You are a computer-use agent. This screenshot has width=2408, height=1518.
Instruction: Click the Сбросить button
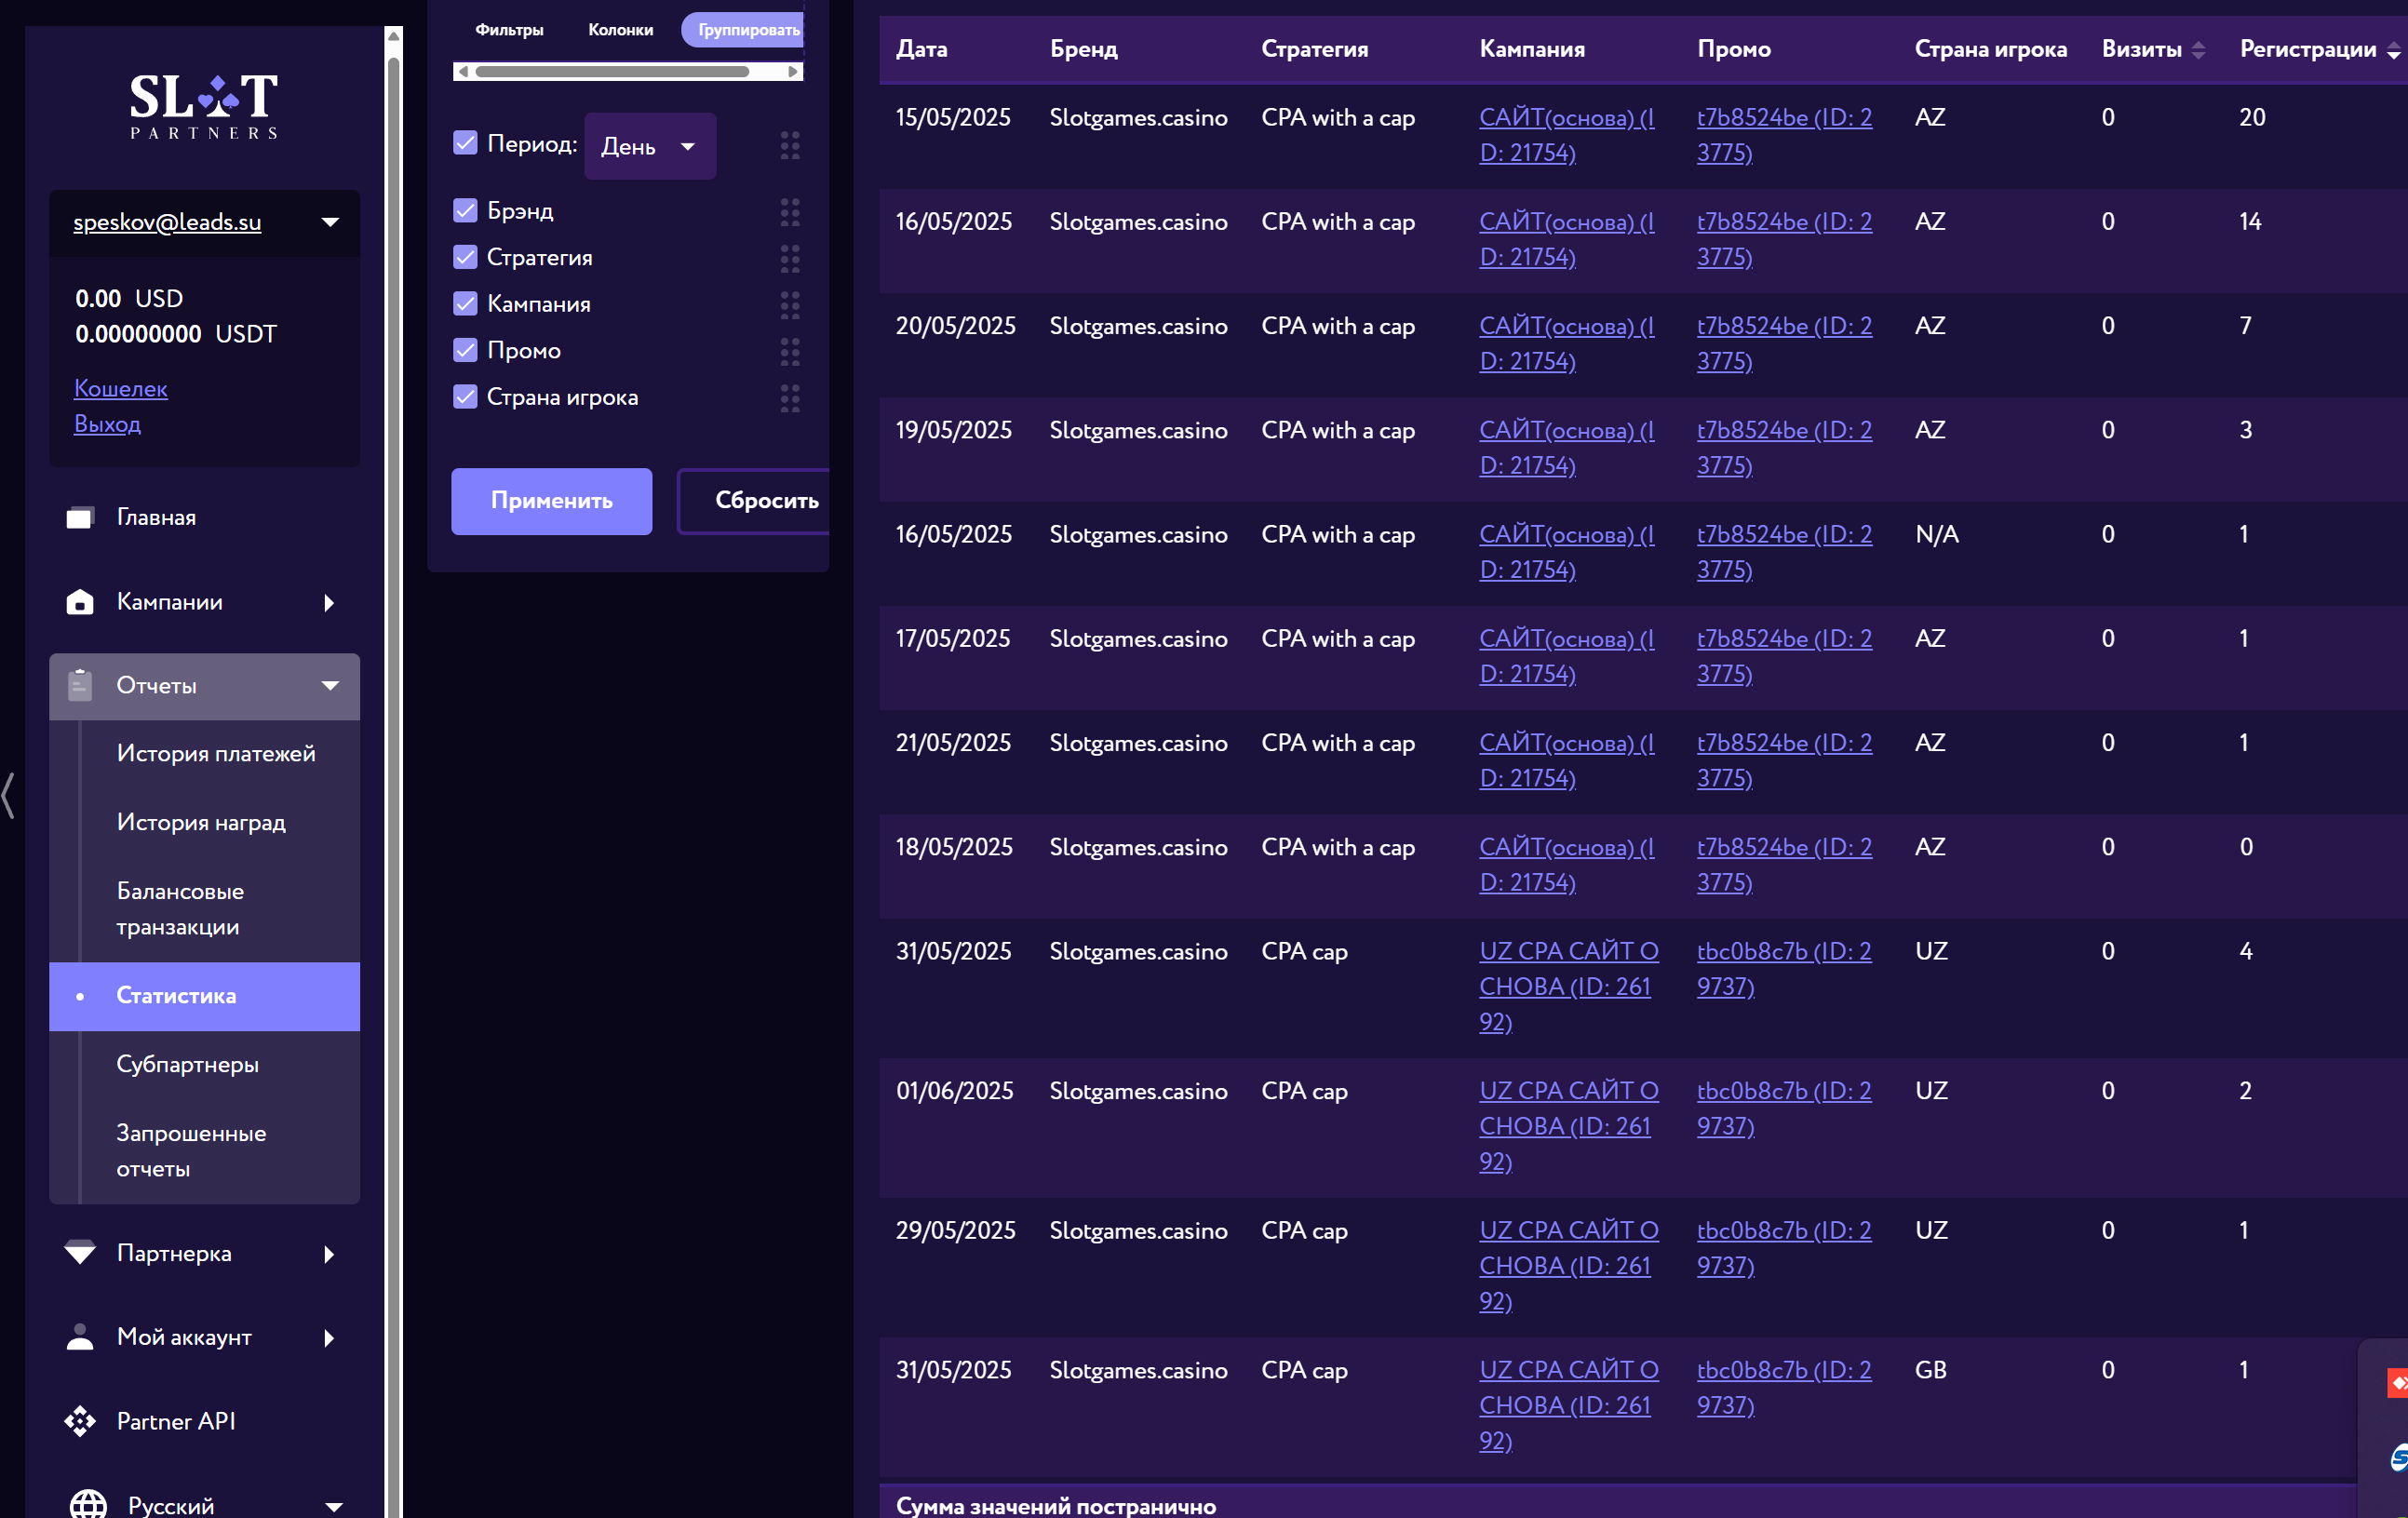[755, 501]
